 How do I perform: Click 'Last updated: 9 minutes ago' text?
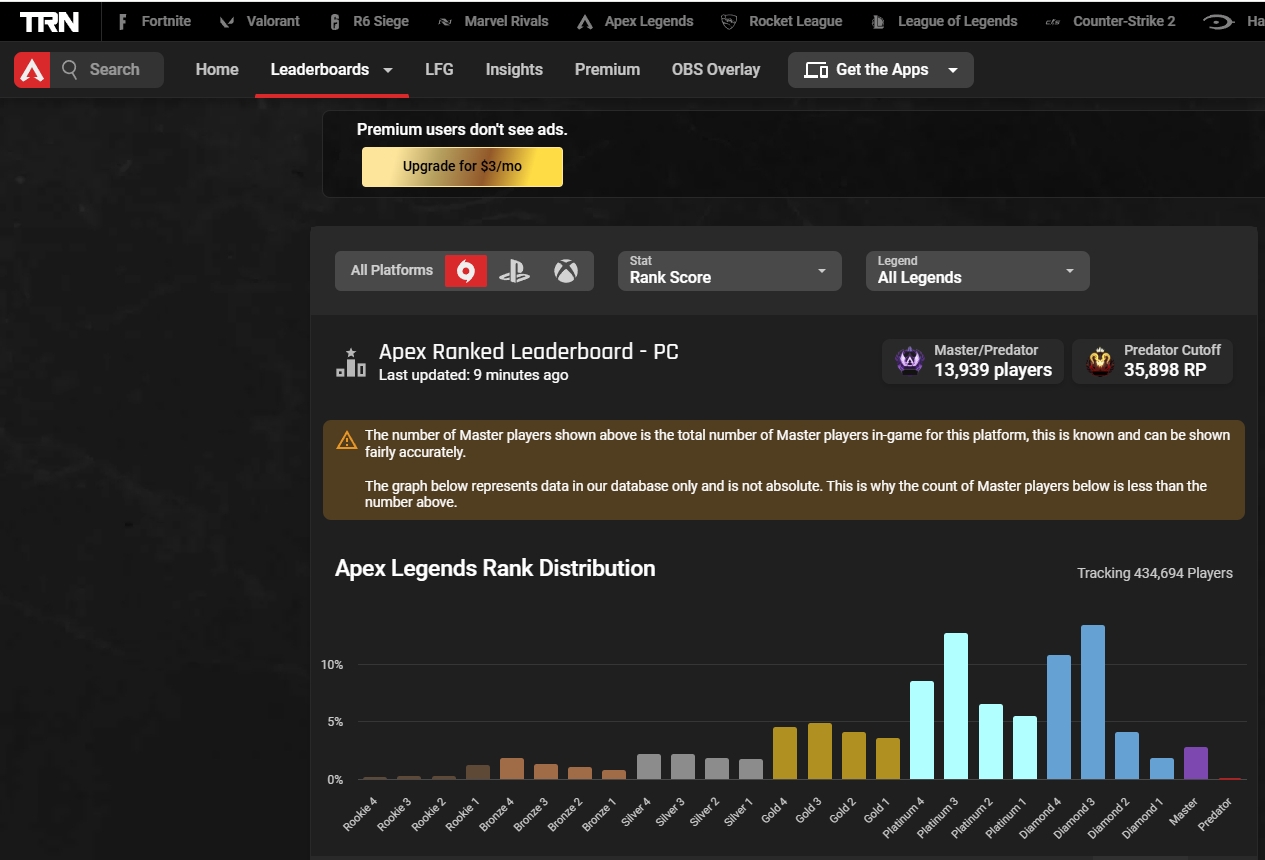(x=473, y=375)
